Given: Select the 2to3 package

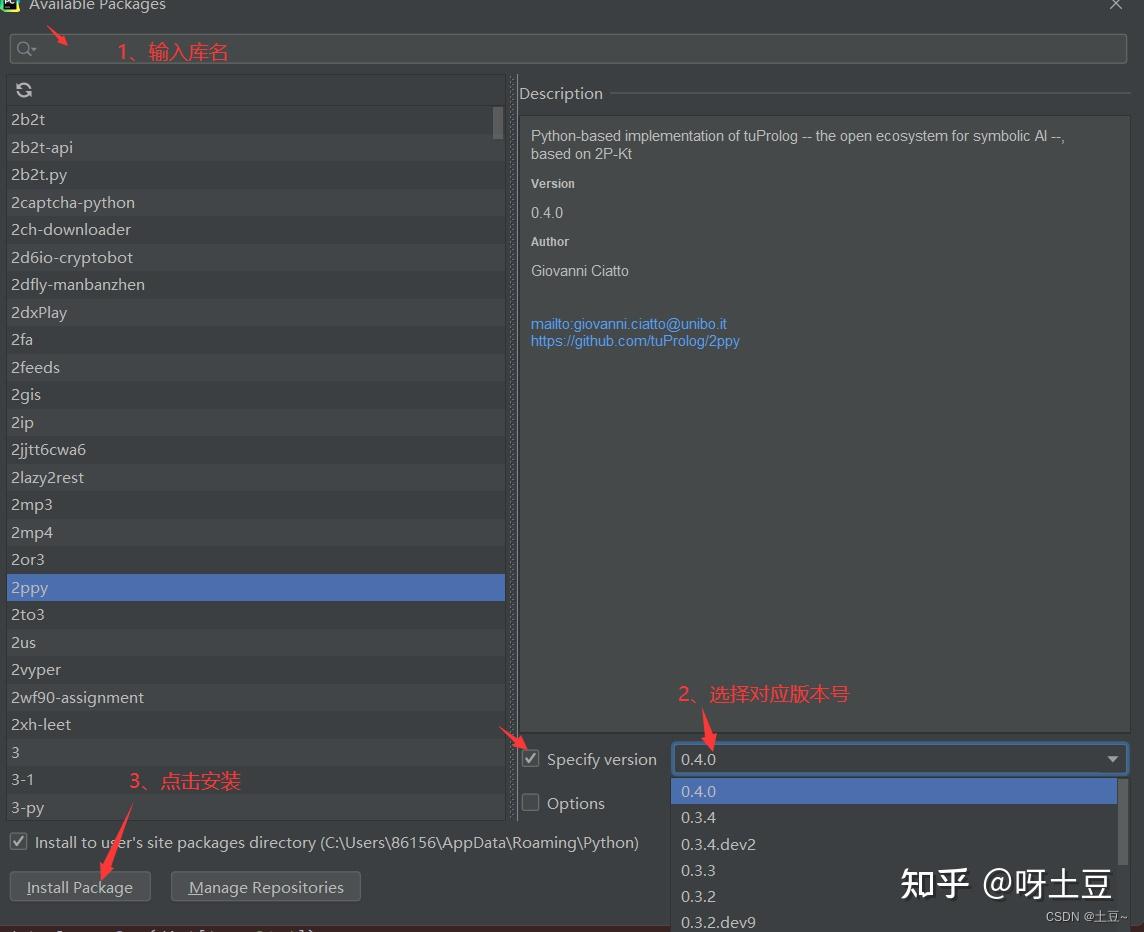Looking at the screenshot, I should (27, 614).
